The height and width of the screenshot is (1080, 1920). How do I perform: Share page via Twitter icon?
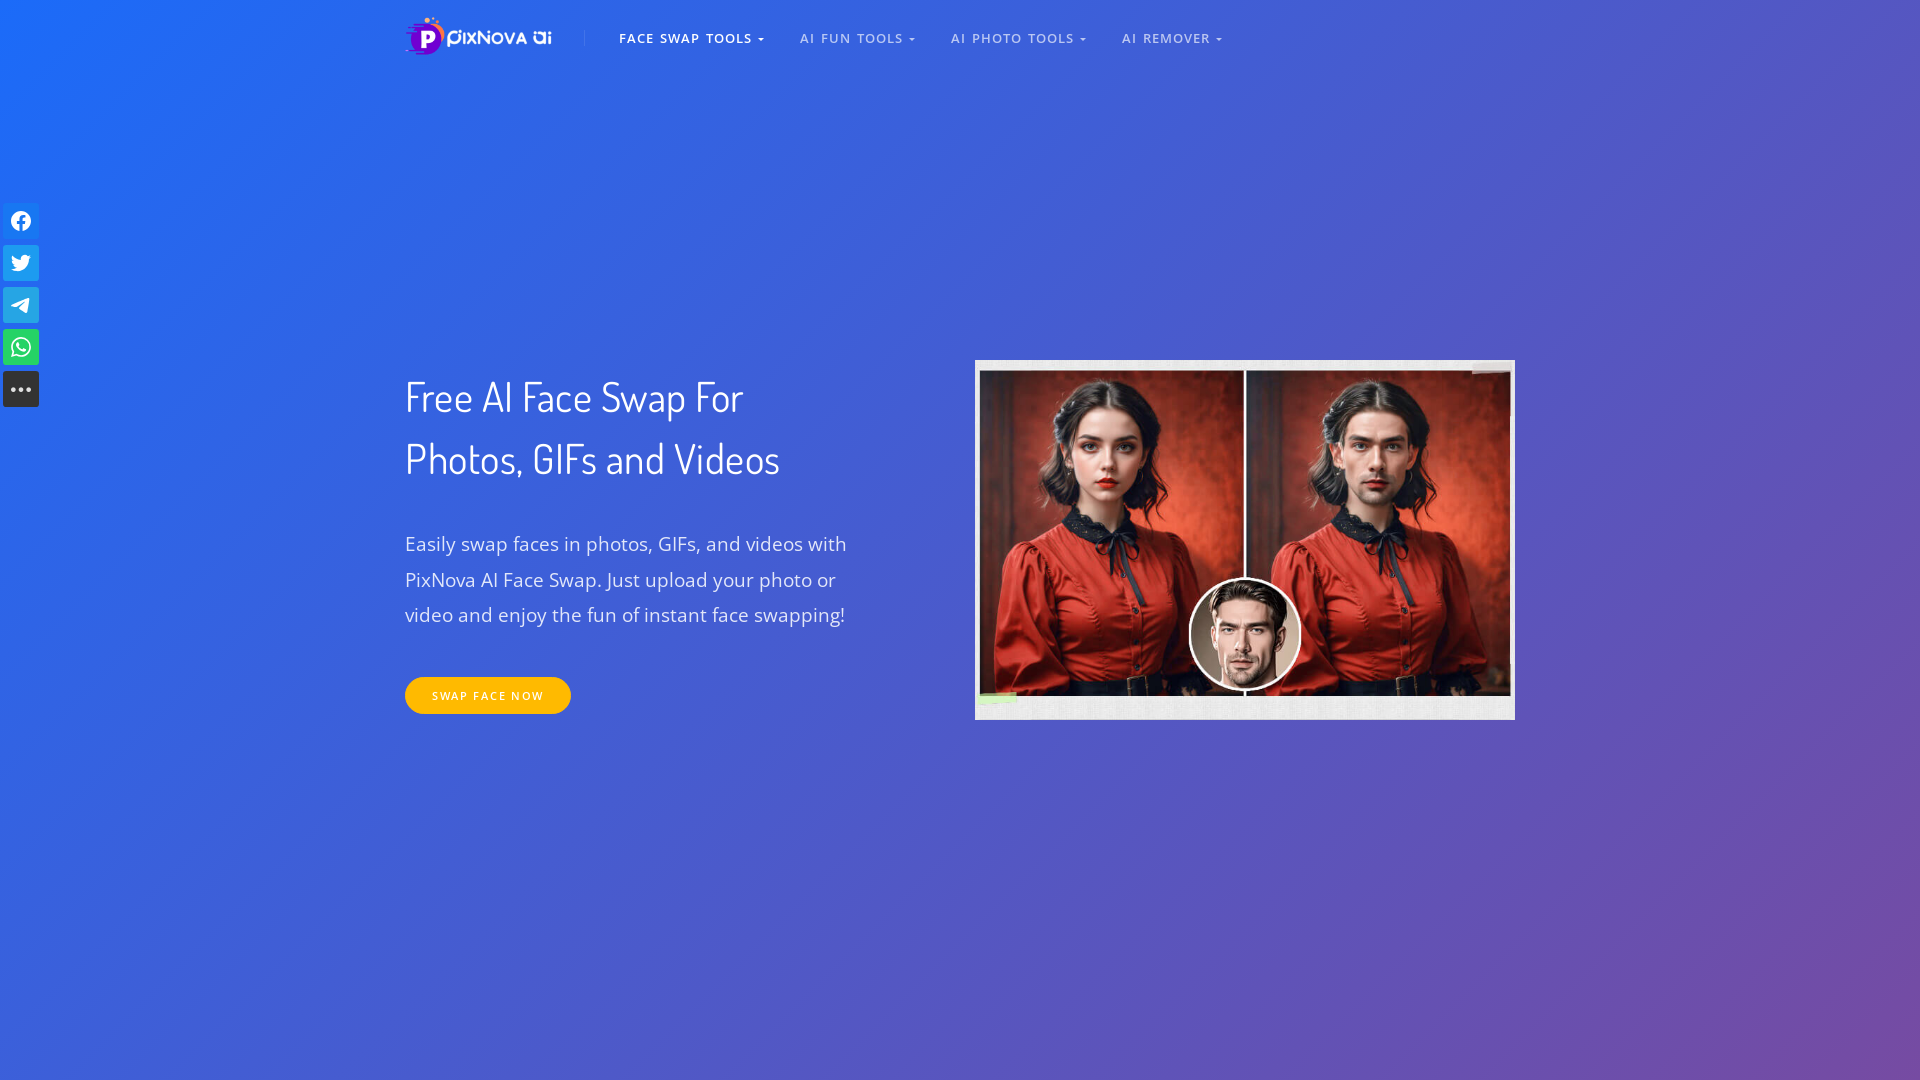pos(21,263)
